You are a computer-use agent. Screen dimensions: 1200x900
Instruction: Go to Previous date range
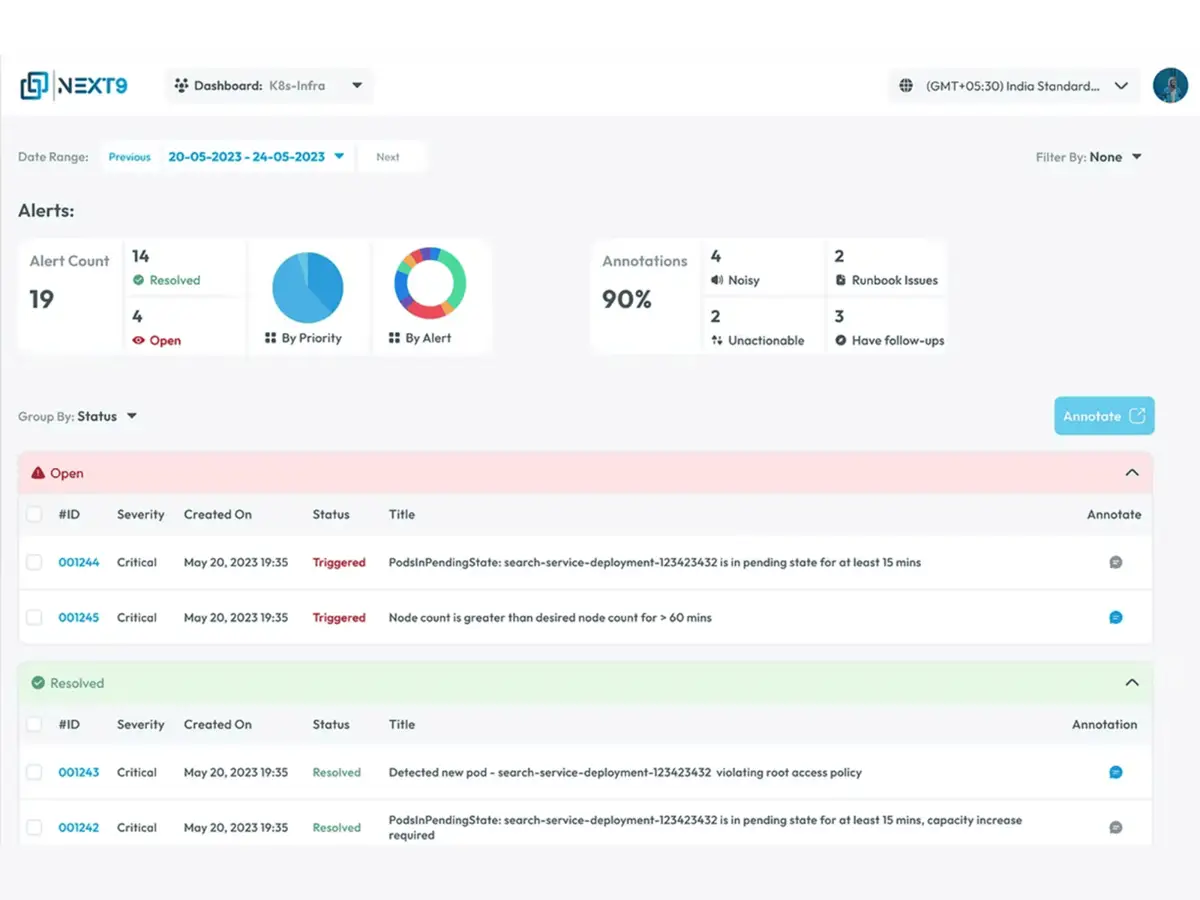coord(129,157)
